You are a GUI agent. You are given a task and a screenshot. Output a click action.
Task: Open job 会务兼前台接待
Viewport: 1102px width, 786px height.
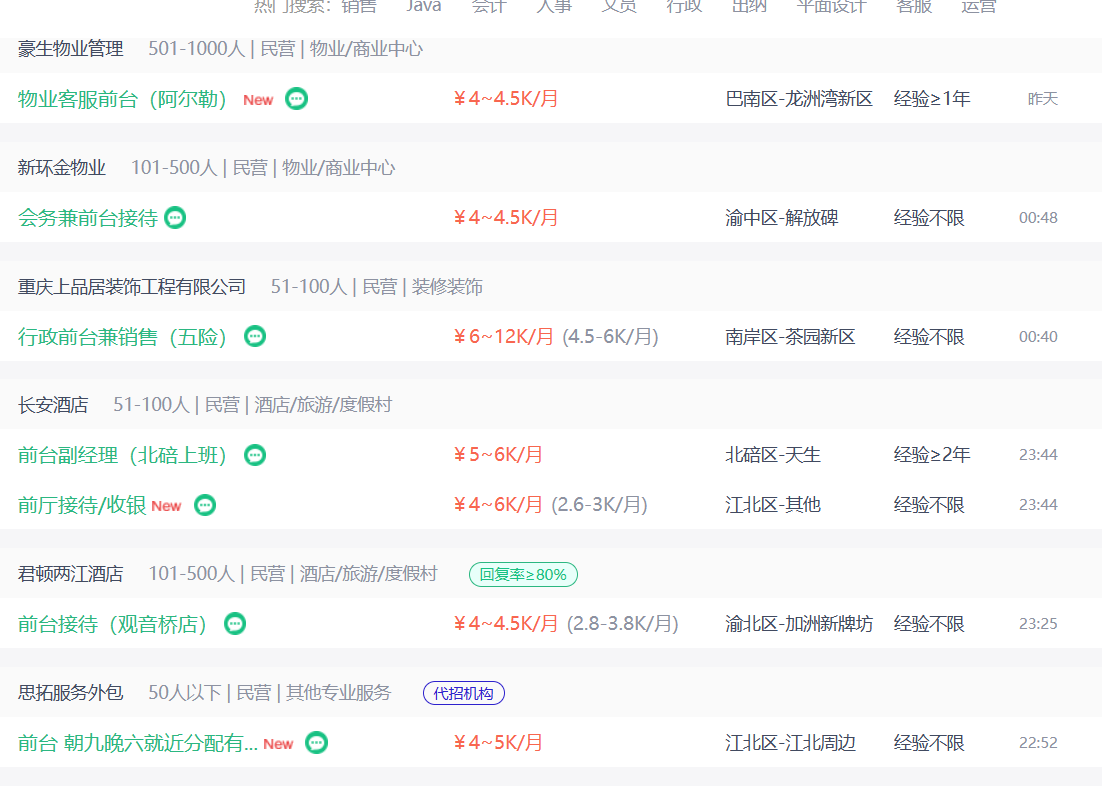coord(88,218)
